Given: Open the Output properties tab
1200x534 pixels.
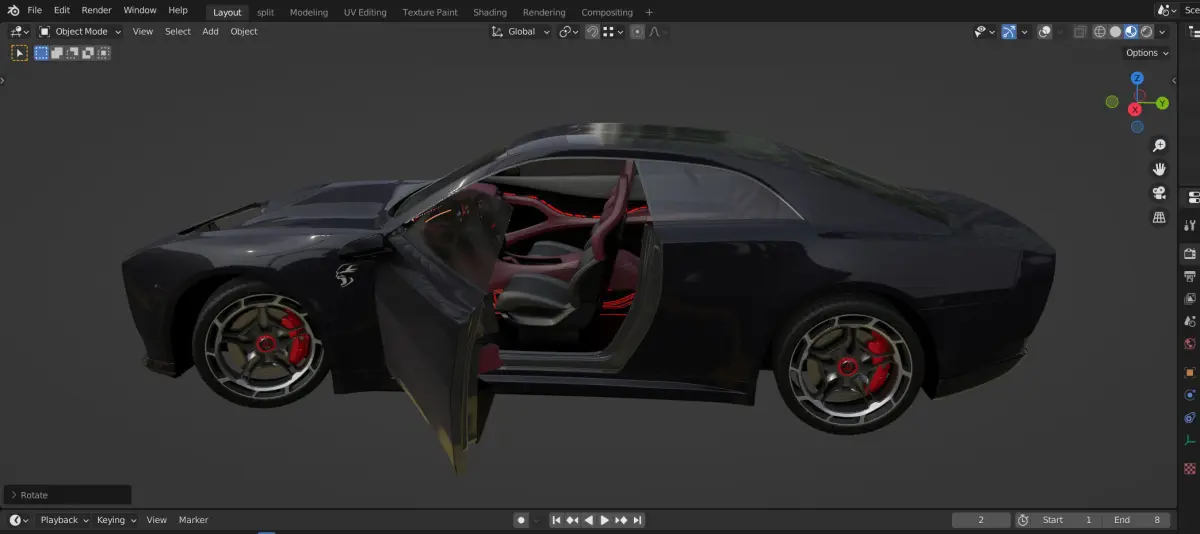Looking at the screenshot, I should 1190,276.
